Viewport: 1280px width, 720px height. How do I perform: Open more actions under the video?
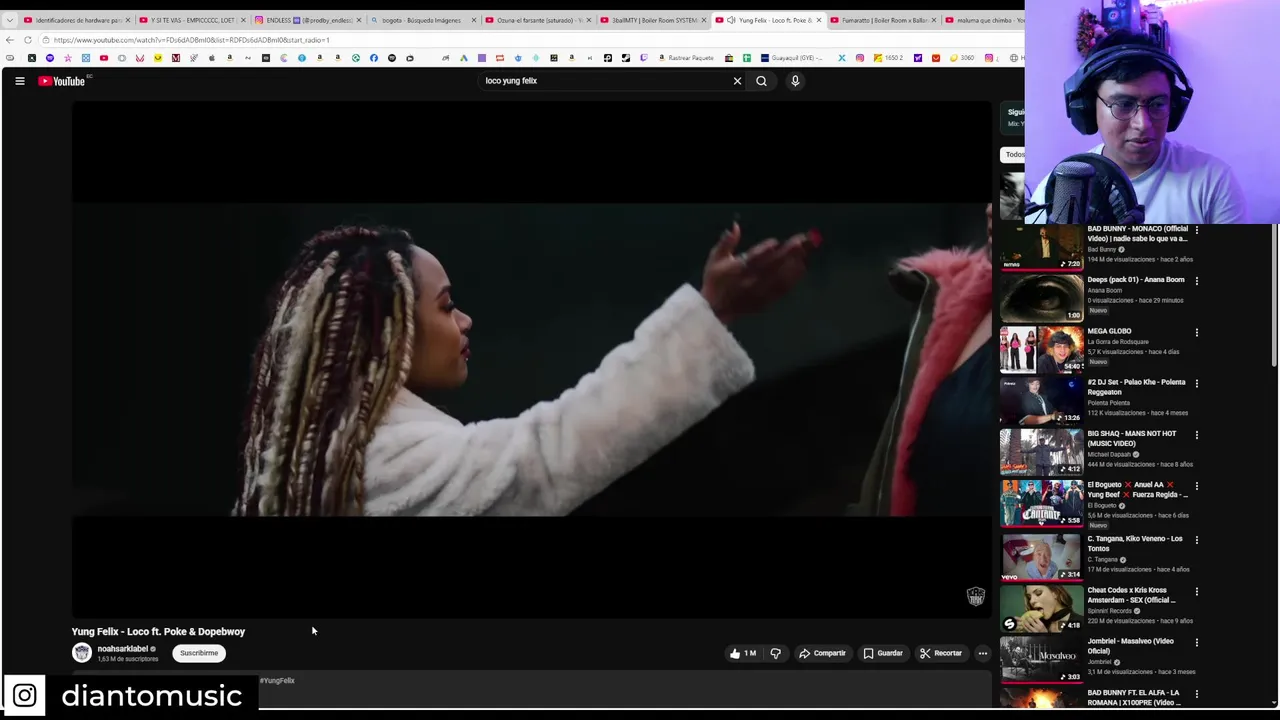pyautogui.click(x=982, y=653)
